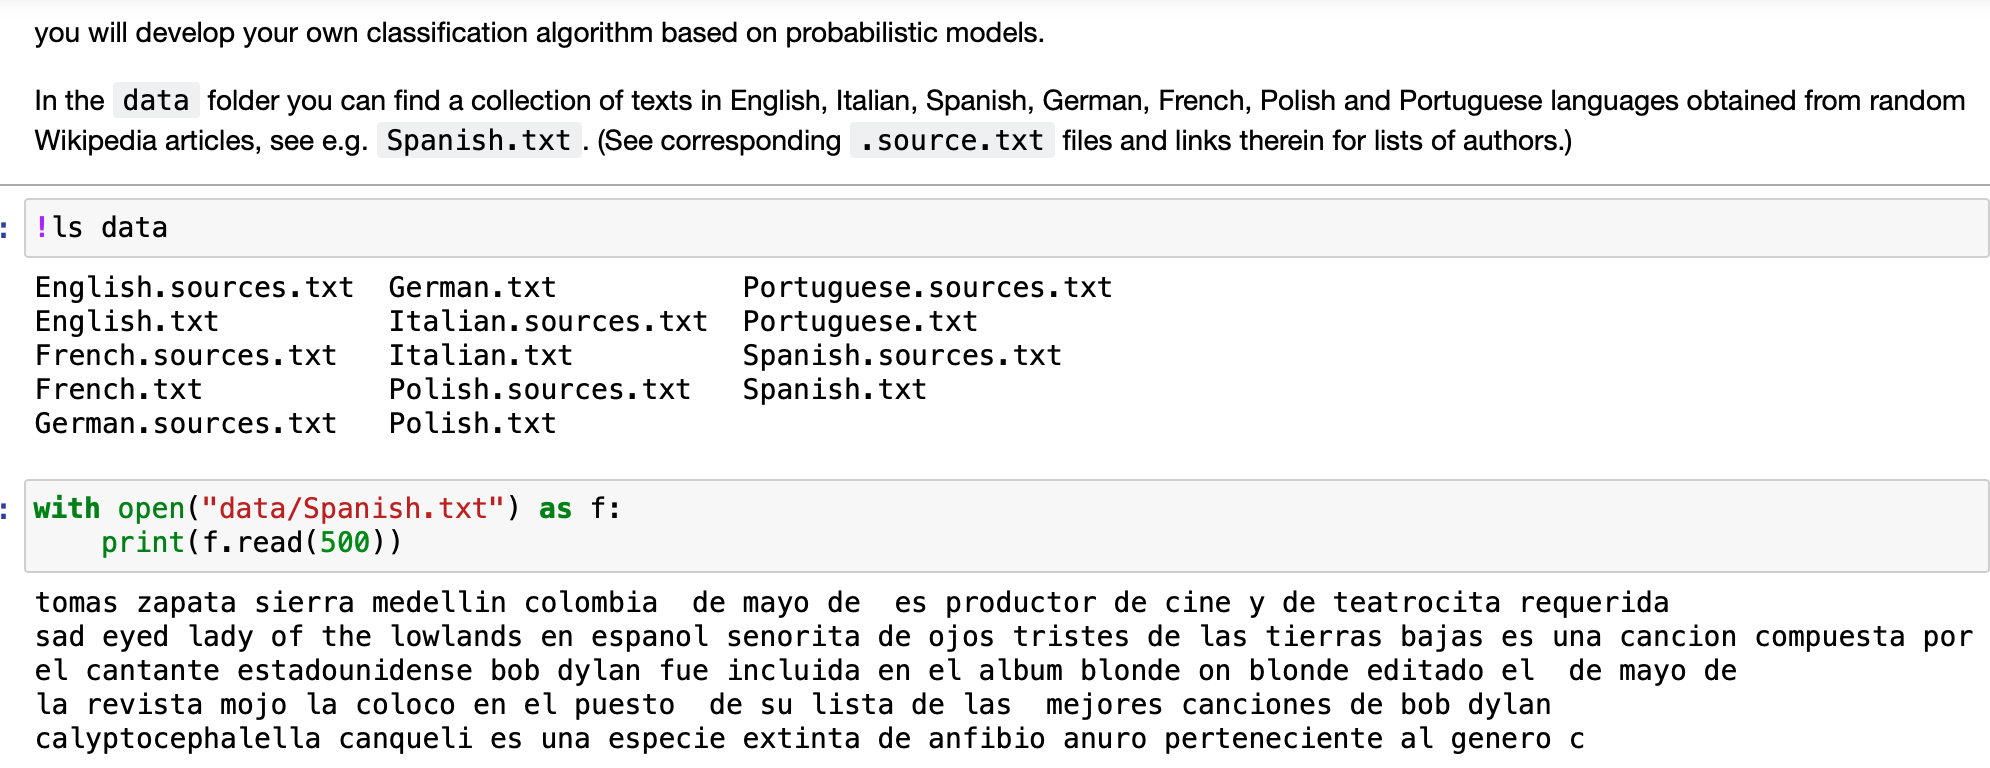Click 'Spanish.txt' inline code in description
This screenshot has height=768, width=1990.
479,141
